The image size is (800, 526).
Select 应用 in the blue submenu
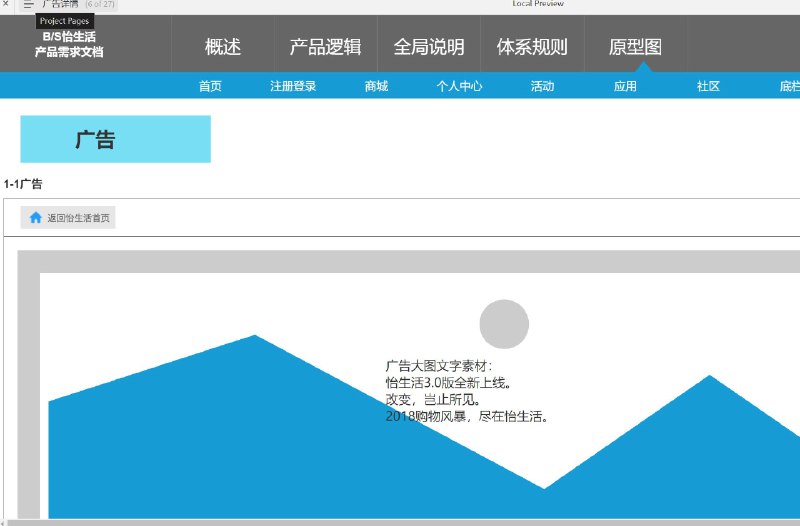click(x=625, y=86)
